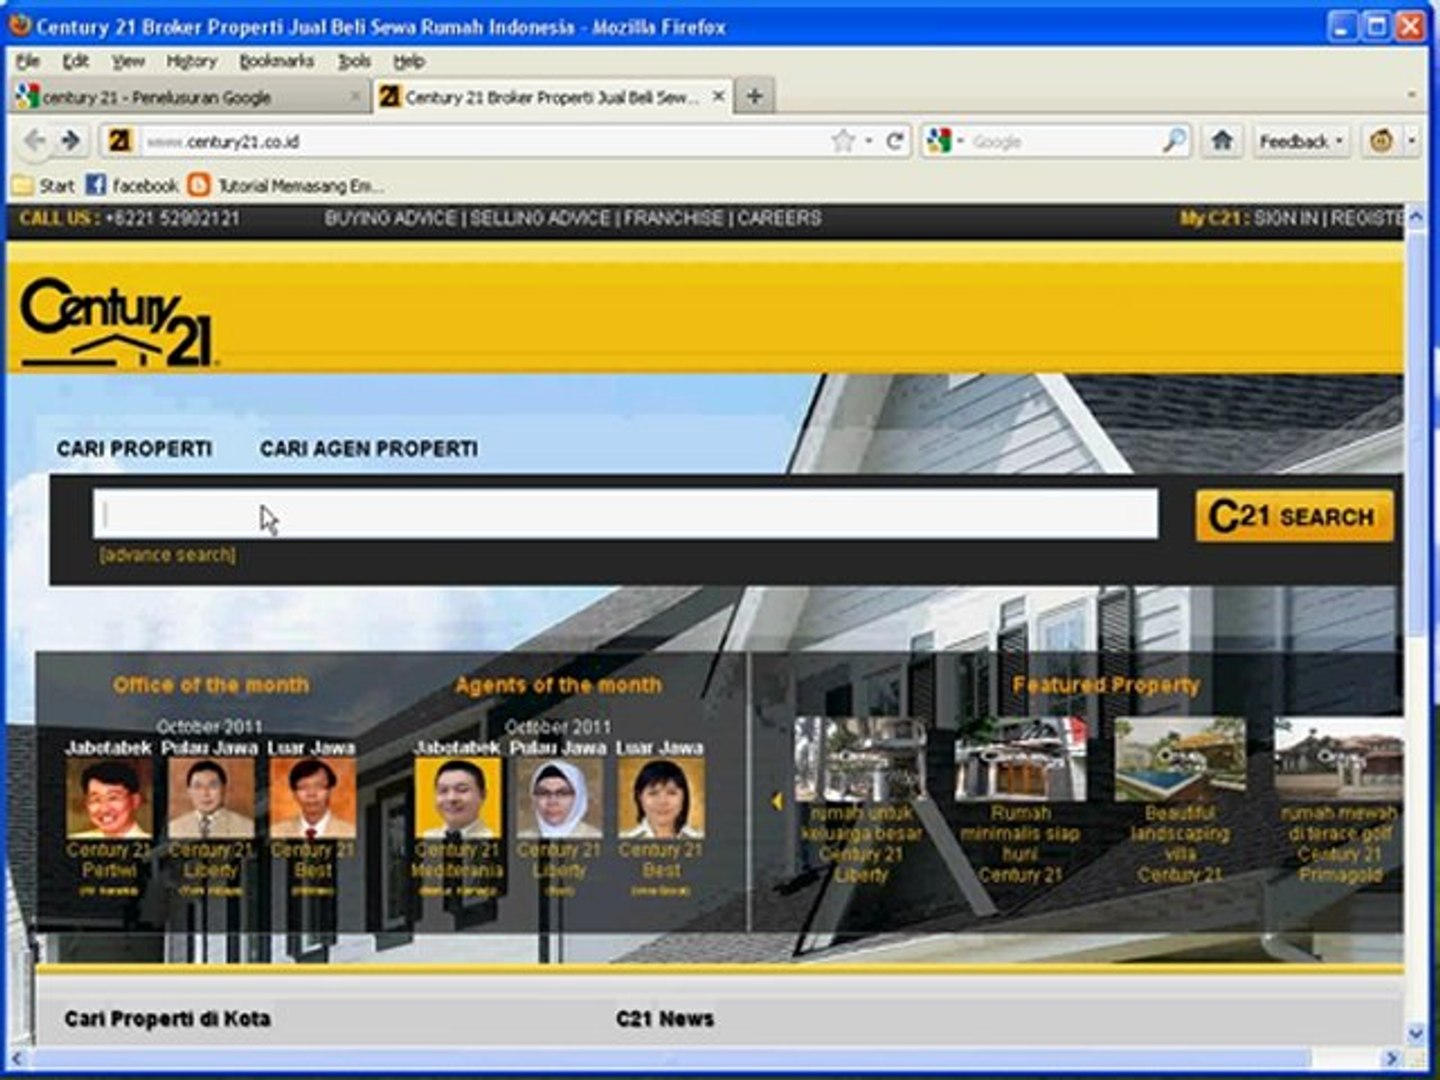Open the advance search link
1440x1080 pixels.
coord(167,554)
